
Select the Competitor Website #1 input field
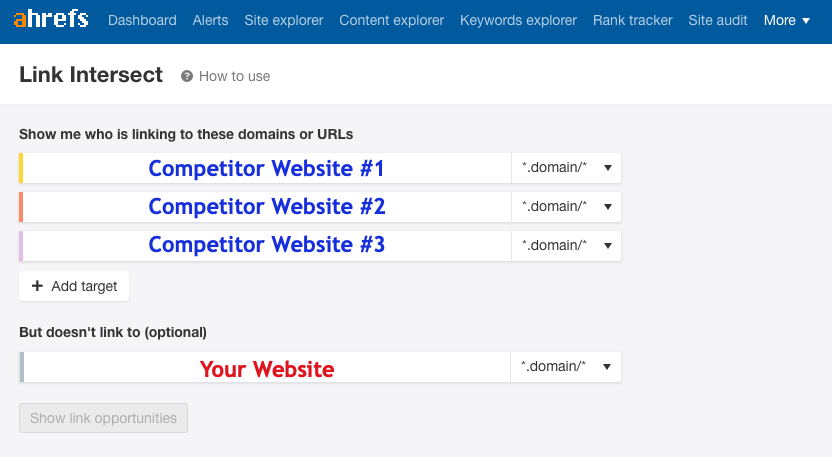pyautogui.click(x=265, y=168)
